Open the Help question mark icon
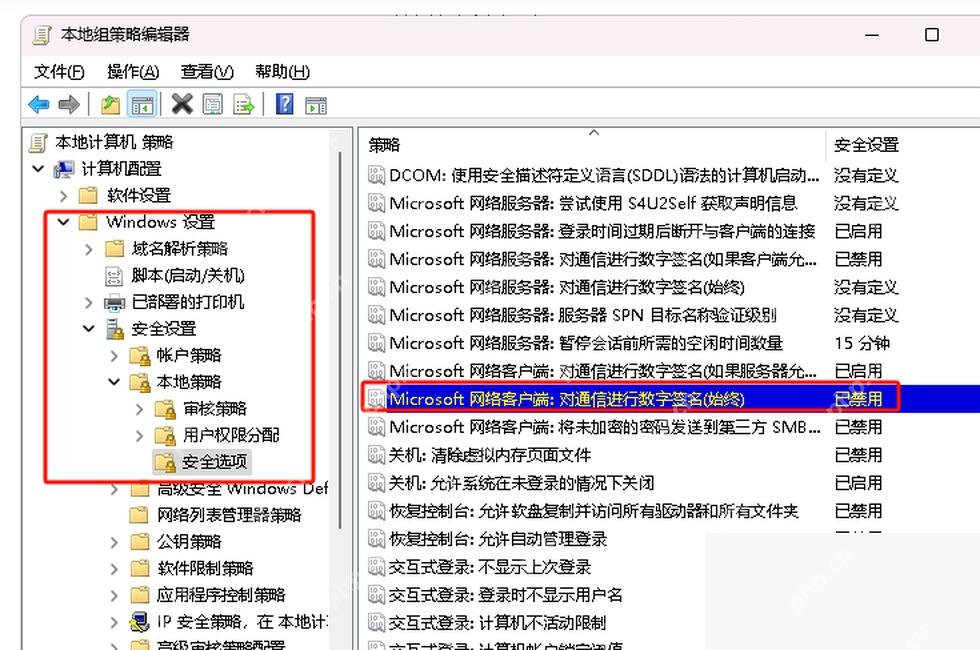 pyautogui.click(x=284, y=104)
